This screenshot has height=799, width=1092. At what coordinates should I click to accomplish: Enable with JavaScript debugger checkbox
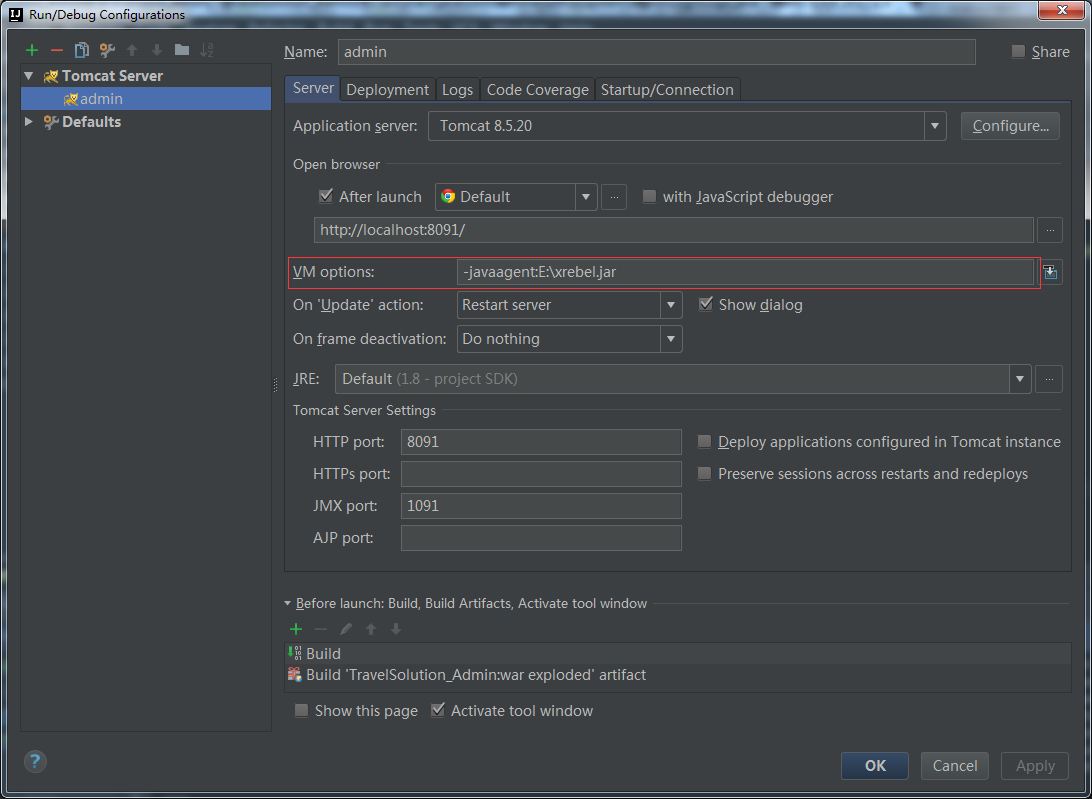[649, 196]
